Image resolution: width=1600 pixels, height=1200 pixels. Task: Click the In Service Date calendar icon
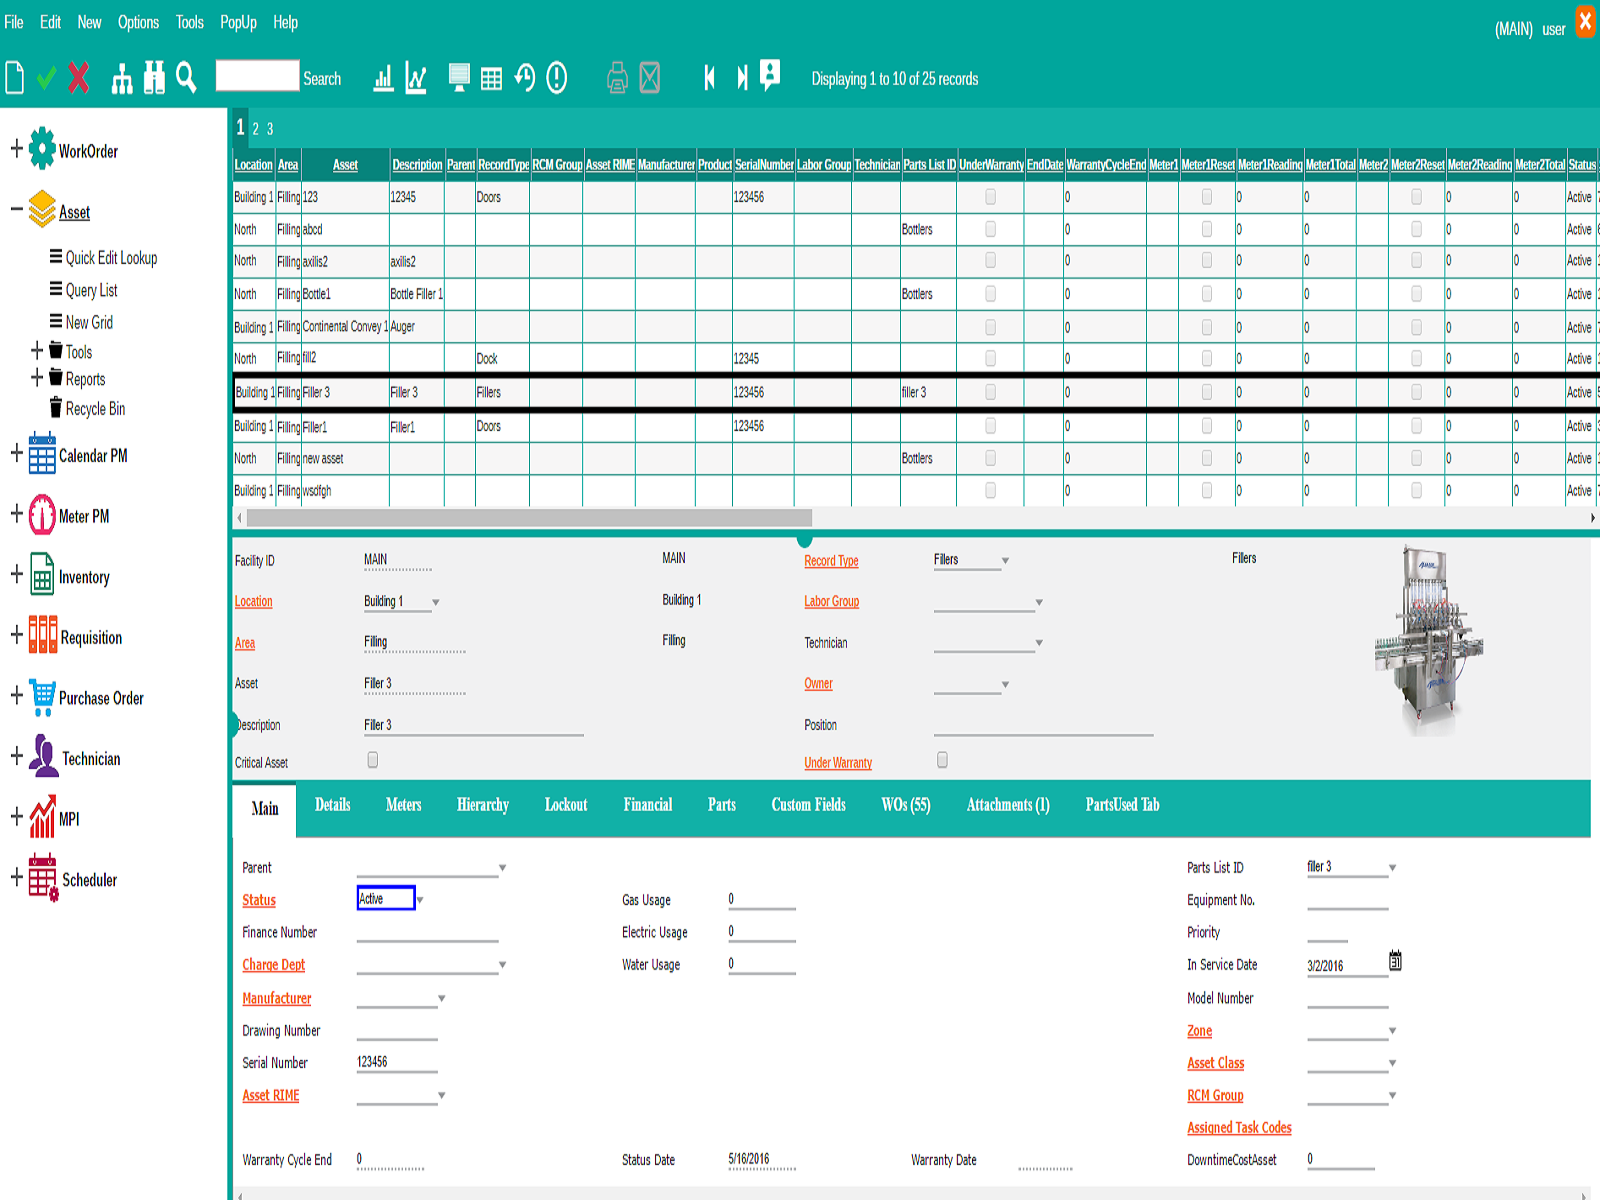pos(1395,961)
